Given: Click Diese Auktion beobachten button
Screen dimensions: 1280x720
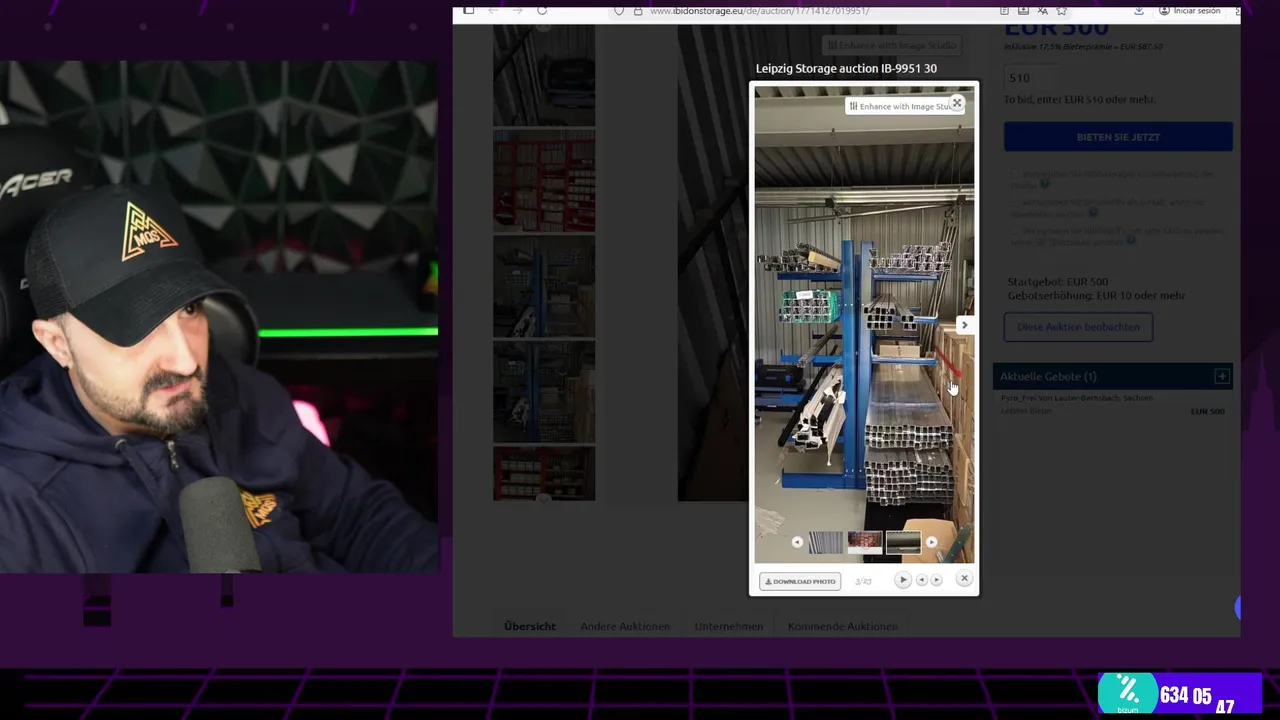Looking at the screenshot, I should (x=1078, y=327).
